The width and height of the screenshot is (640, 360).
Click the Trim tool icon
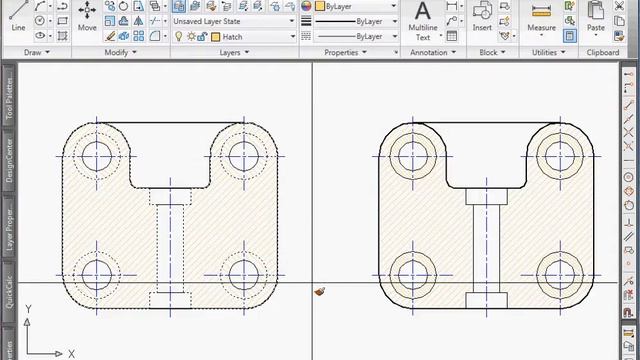tap(155, 21)
